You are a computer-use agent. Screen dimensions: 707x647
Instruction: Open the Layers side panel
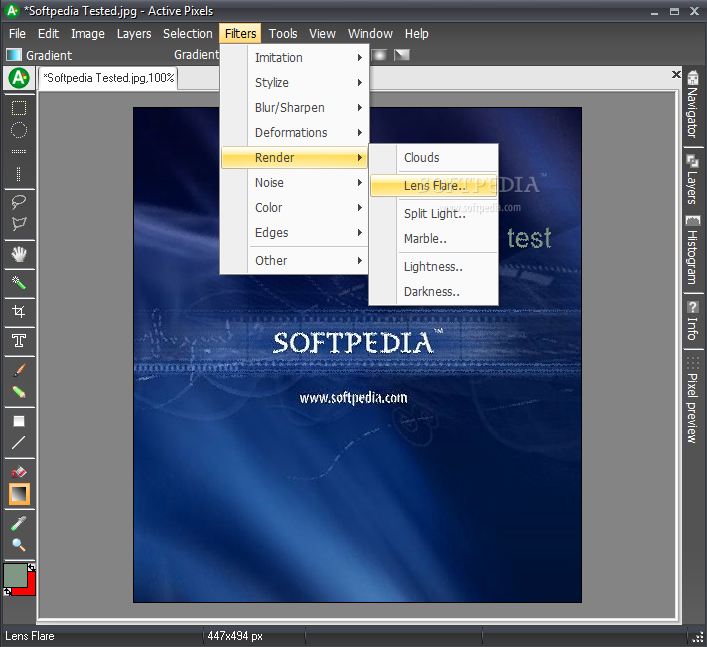coord(693,179)
